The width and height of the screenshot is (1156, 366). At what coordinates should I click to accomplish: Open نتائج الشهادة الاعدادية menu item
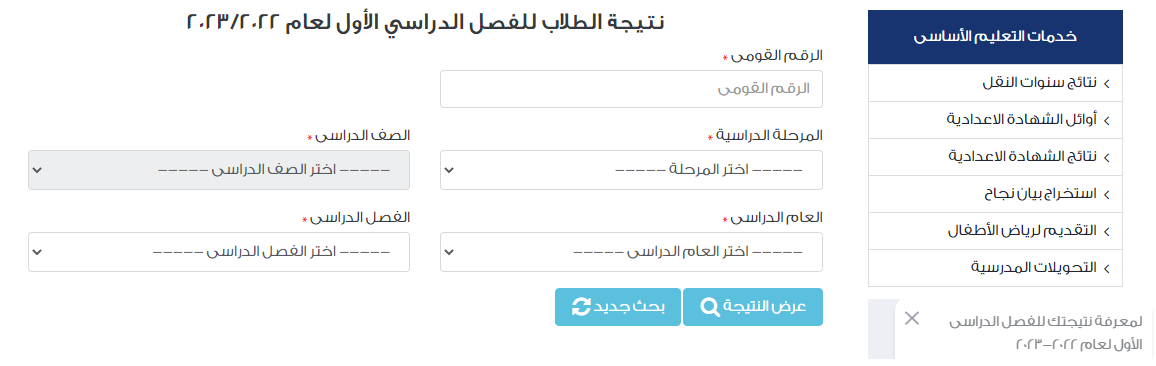click(995, 157)
